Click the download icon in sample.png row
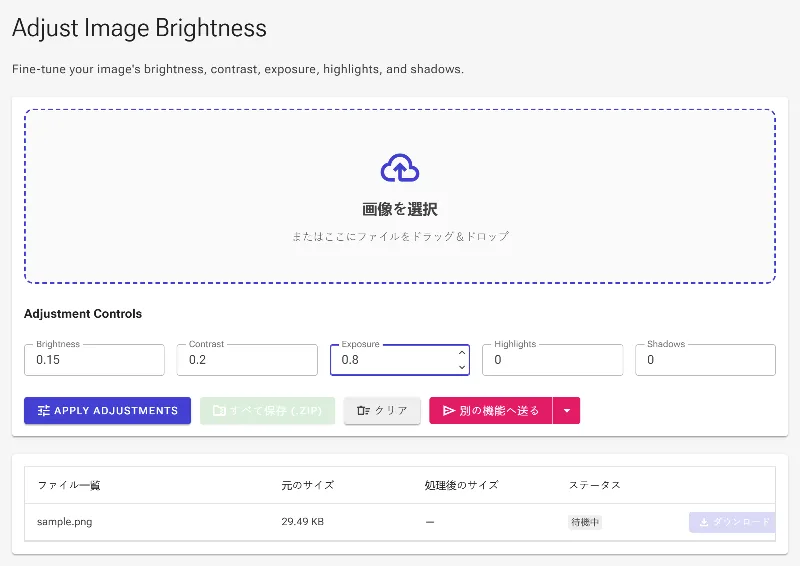Viewport: 800px width, 566px height. point(704,522)
